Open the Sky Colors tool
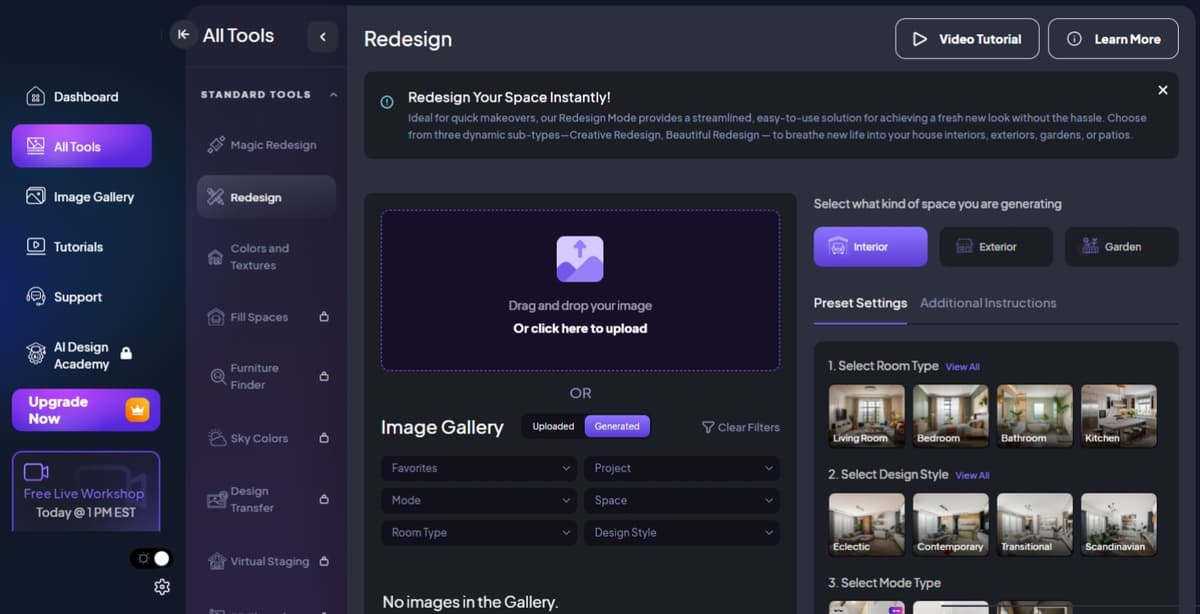The image size is (1200, 614). (266, 438)
